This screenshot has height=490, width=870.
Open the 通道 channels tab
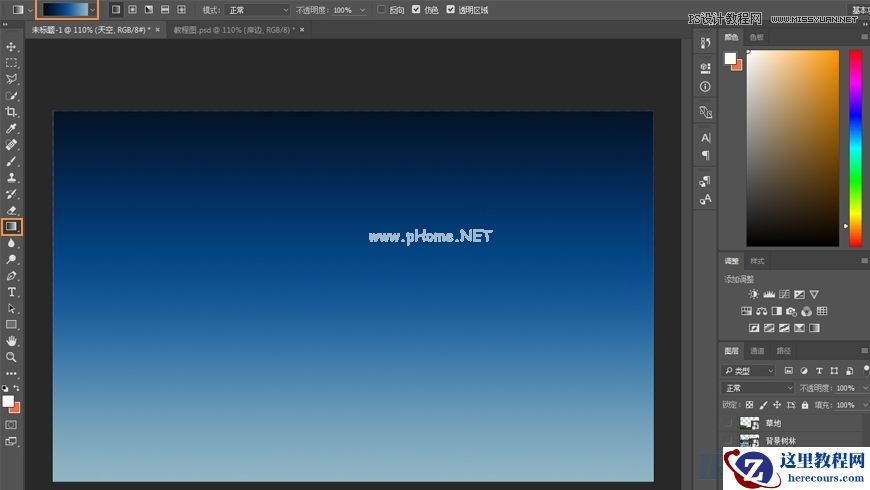coord(757,351)
